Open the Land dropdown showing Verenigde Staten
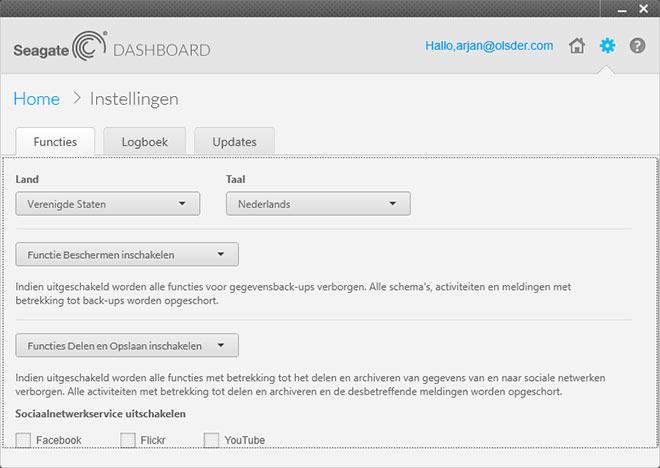 click(108, 204)
